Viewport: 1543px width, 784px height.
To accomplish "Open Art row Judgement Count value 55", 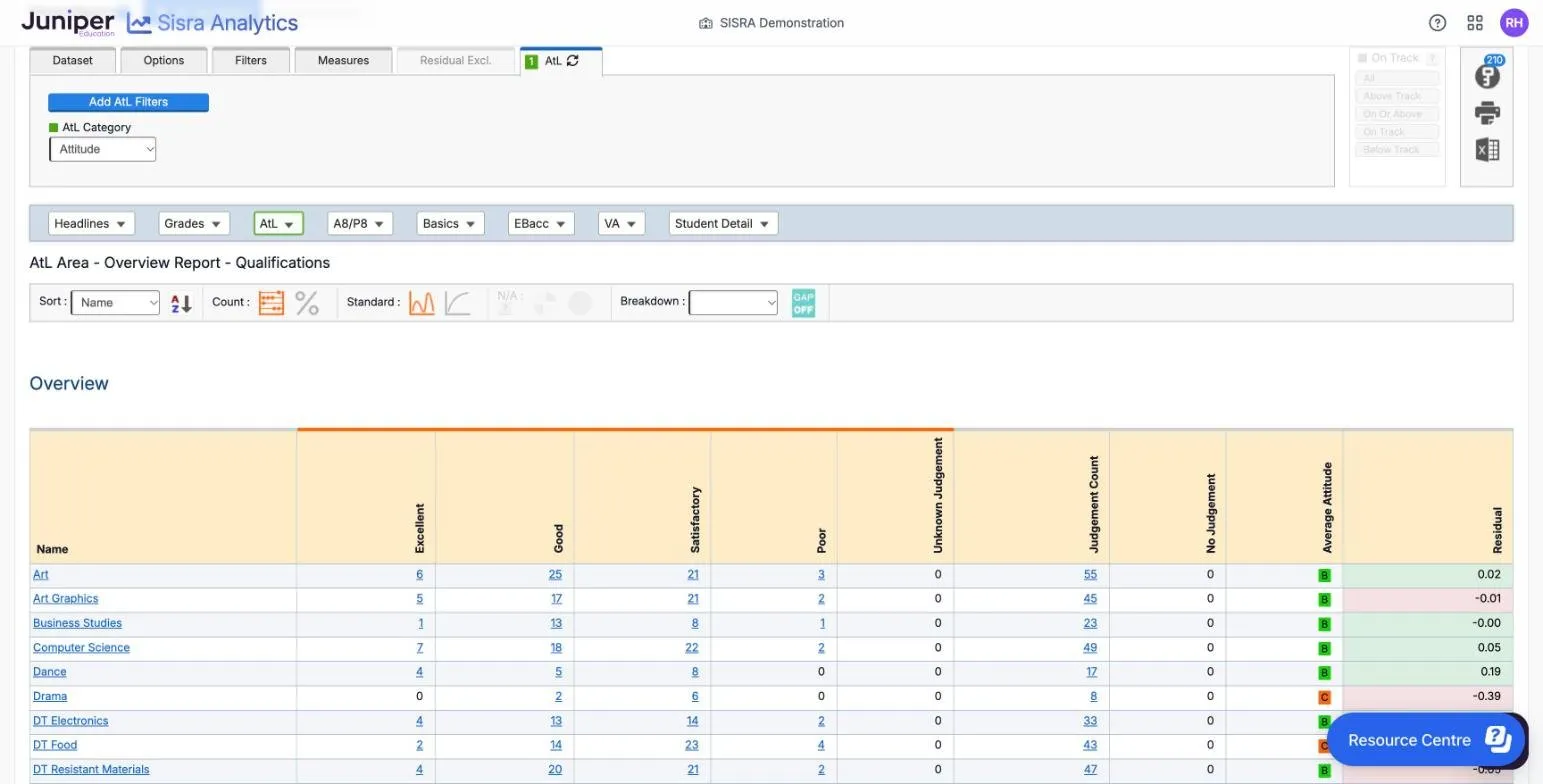I will (1090, 575).
